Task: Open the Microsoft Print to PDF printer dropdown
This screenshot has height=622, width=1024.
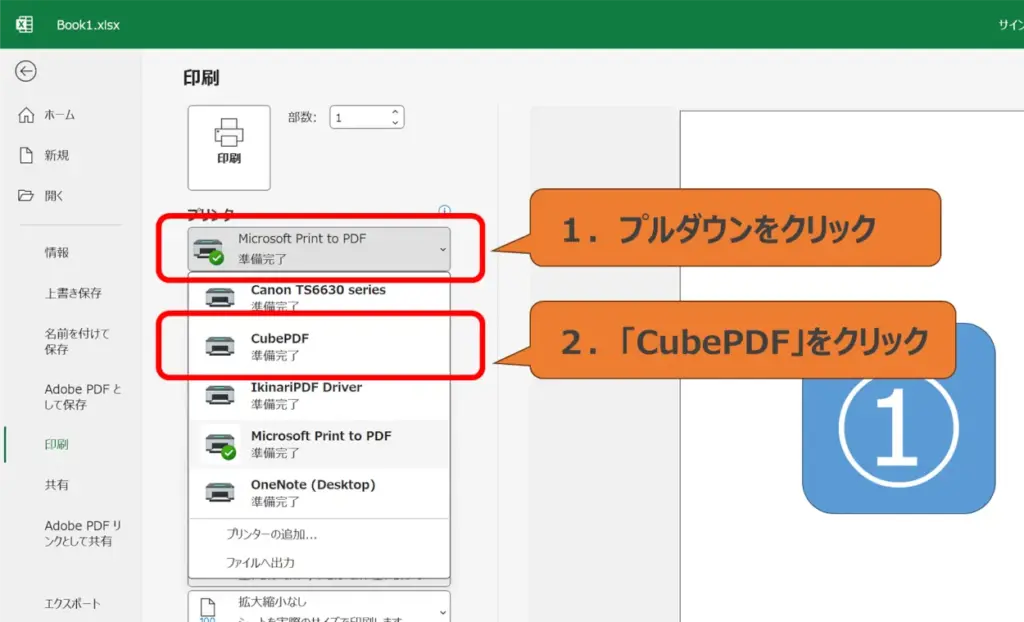Action: pos(319,249)
